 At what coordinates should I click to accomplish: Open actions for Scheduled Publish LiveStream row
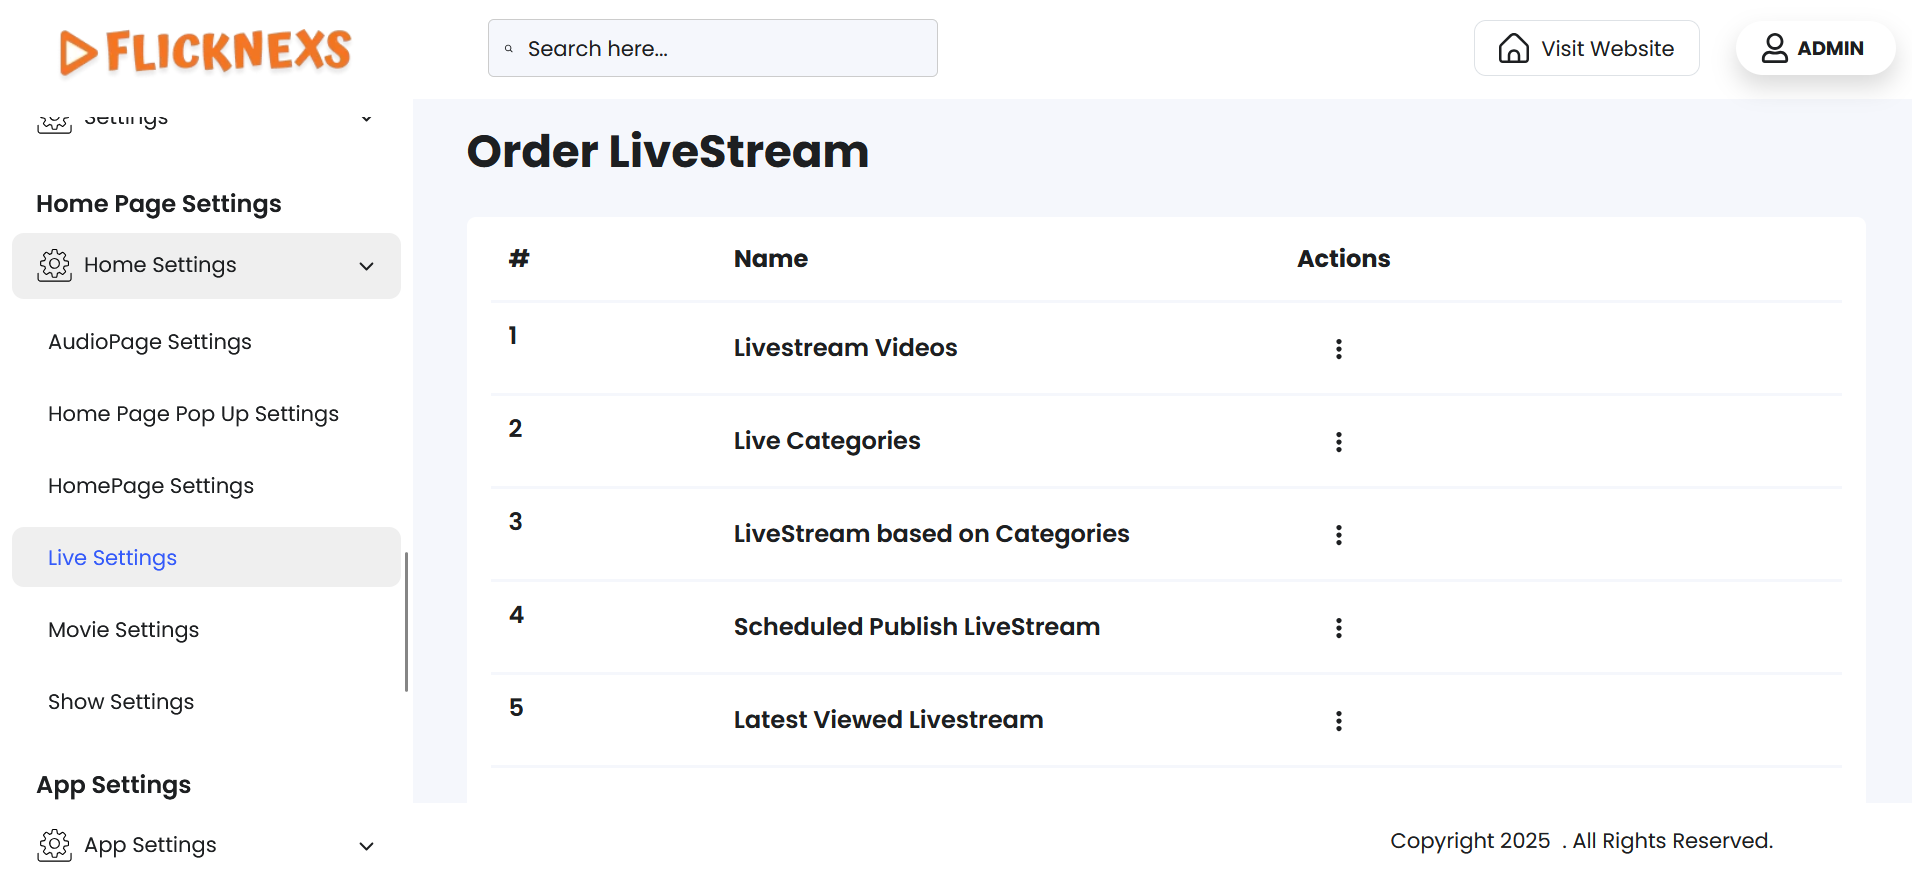(x=1338, y=628)
